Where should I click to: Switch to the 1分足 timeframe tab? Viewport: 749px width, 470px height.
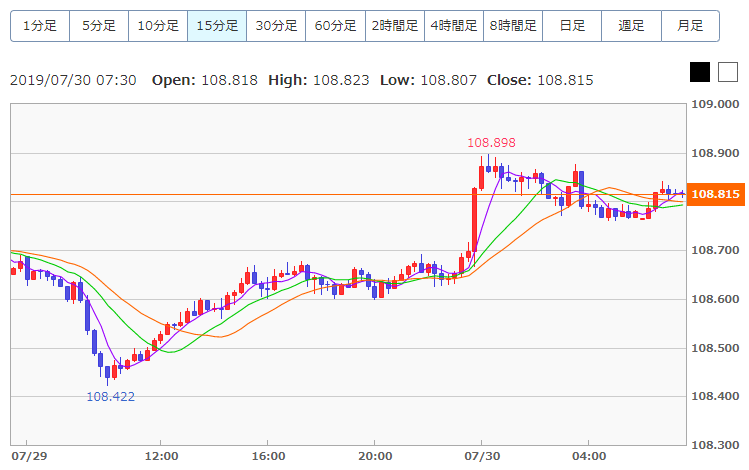click(x=40, y=26)
